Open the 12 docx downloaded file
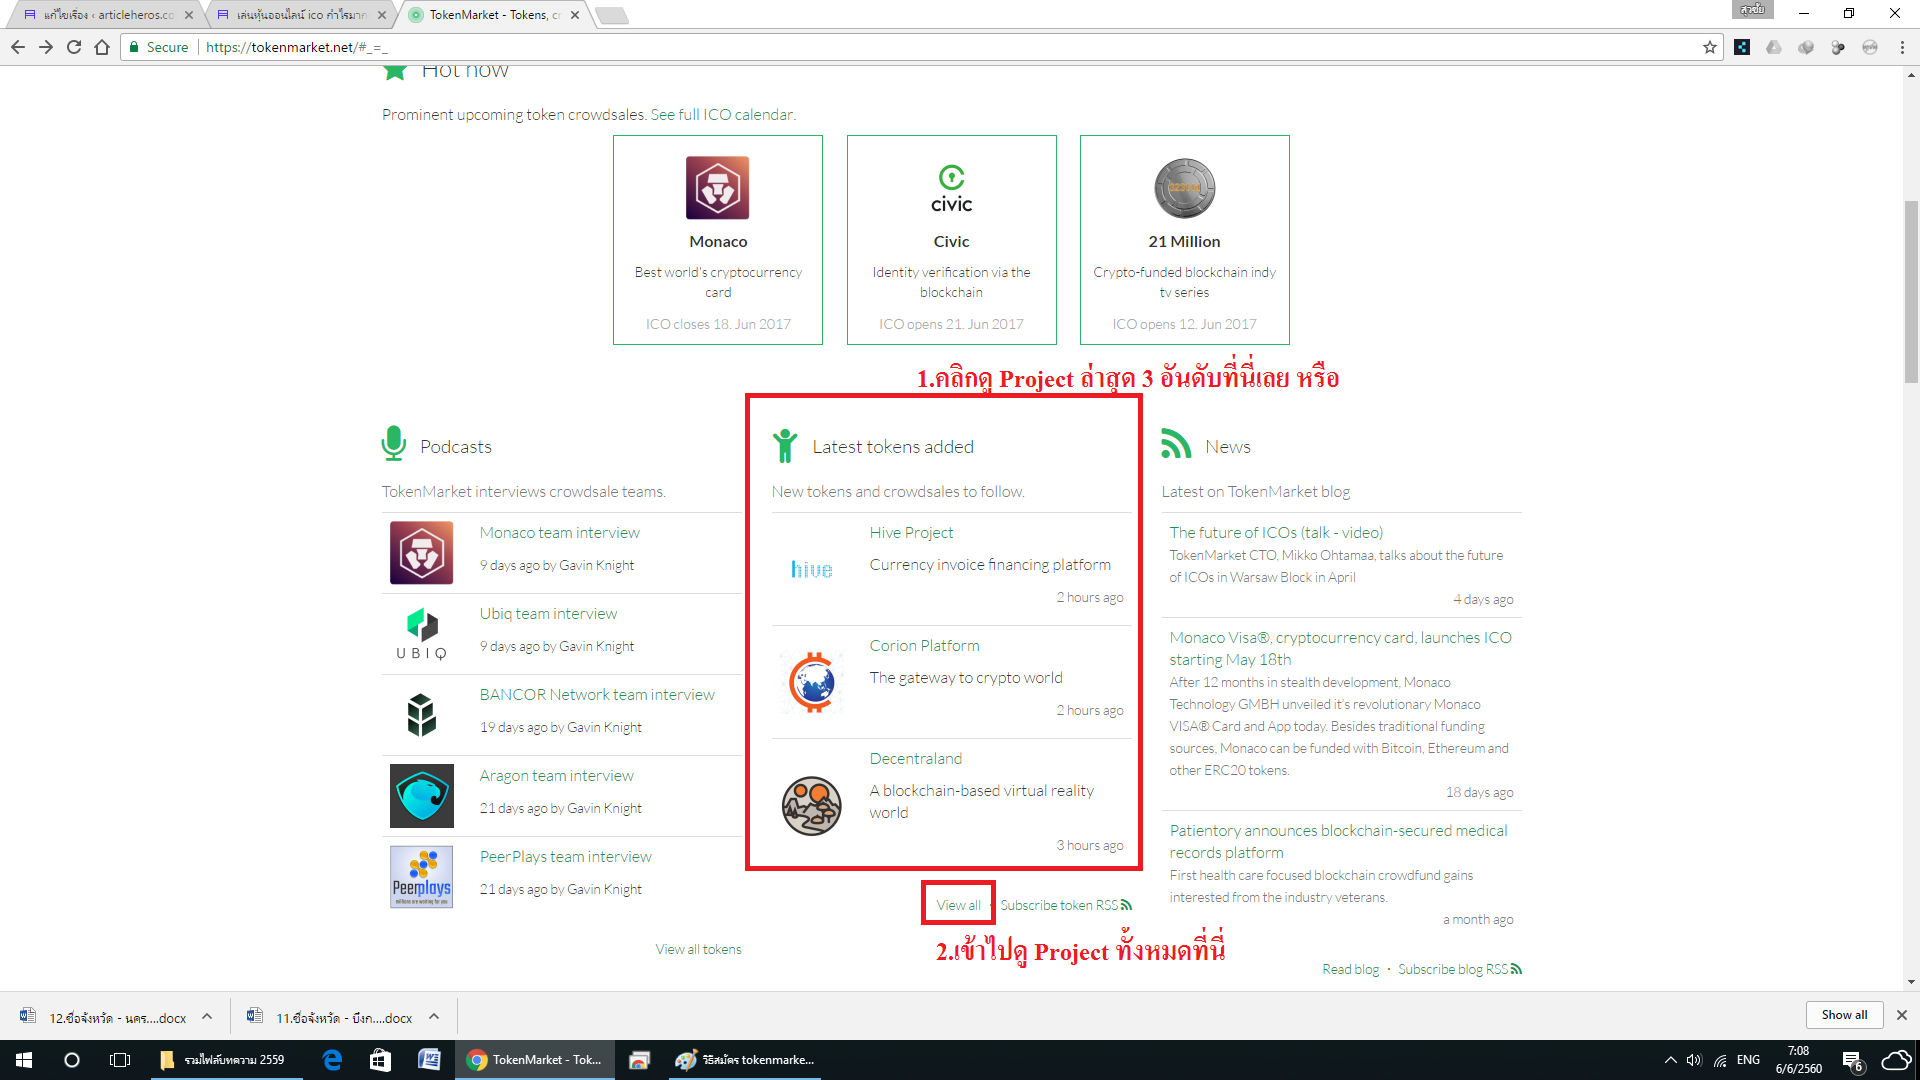 [x=104, y=1017]
